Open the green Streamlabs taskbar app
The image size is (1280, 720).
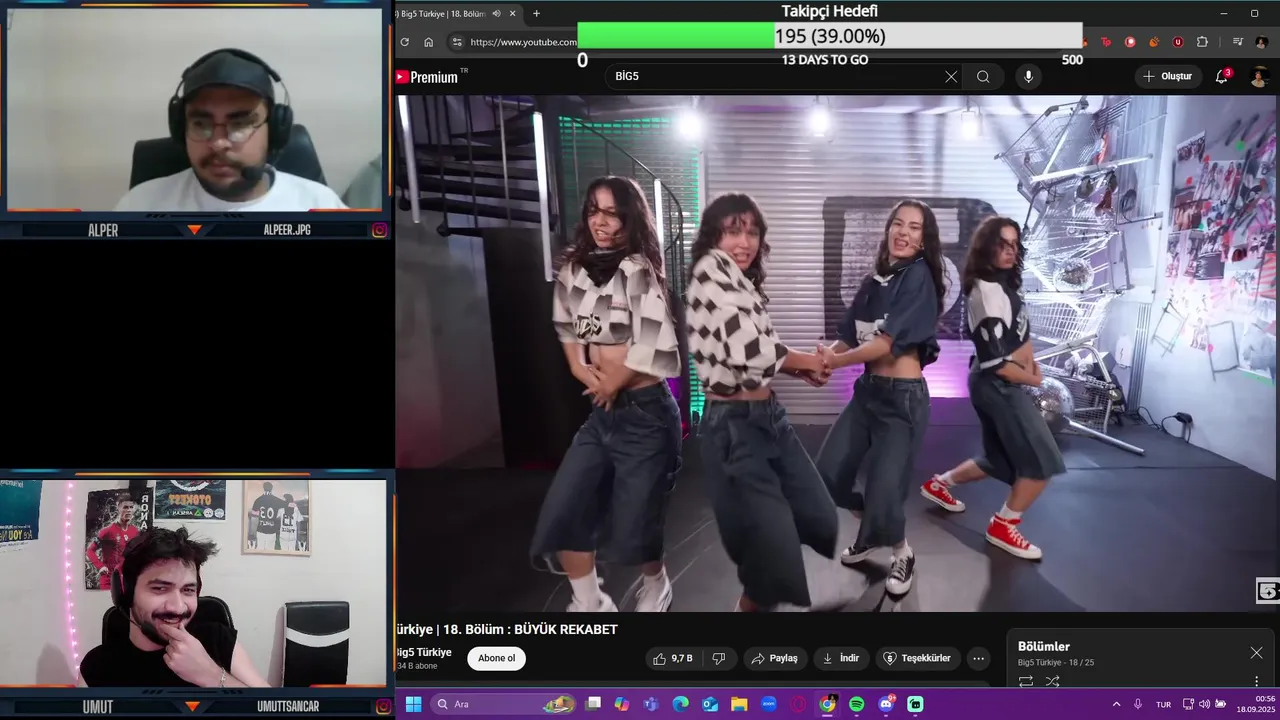pyautogui.click(x=915, y=704)
